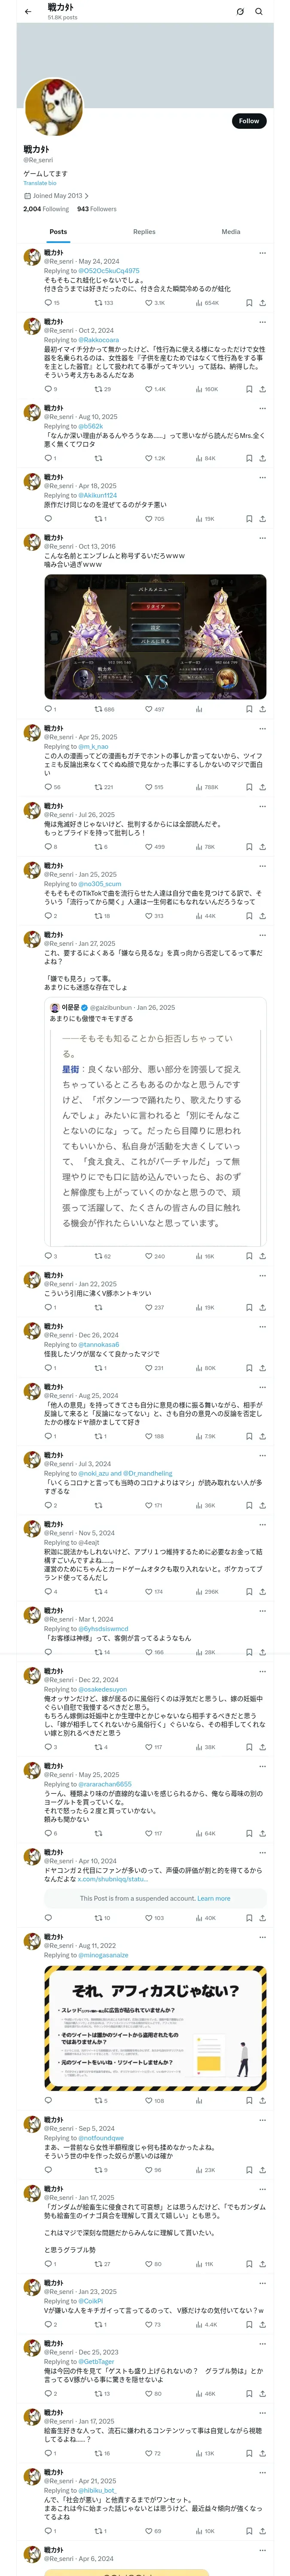Click the Grok icon beside the search icon
Screen dimensions: 290x2576
coord(240,12)
